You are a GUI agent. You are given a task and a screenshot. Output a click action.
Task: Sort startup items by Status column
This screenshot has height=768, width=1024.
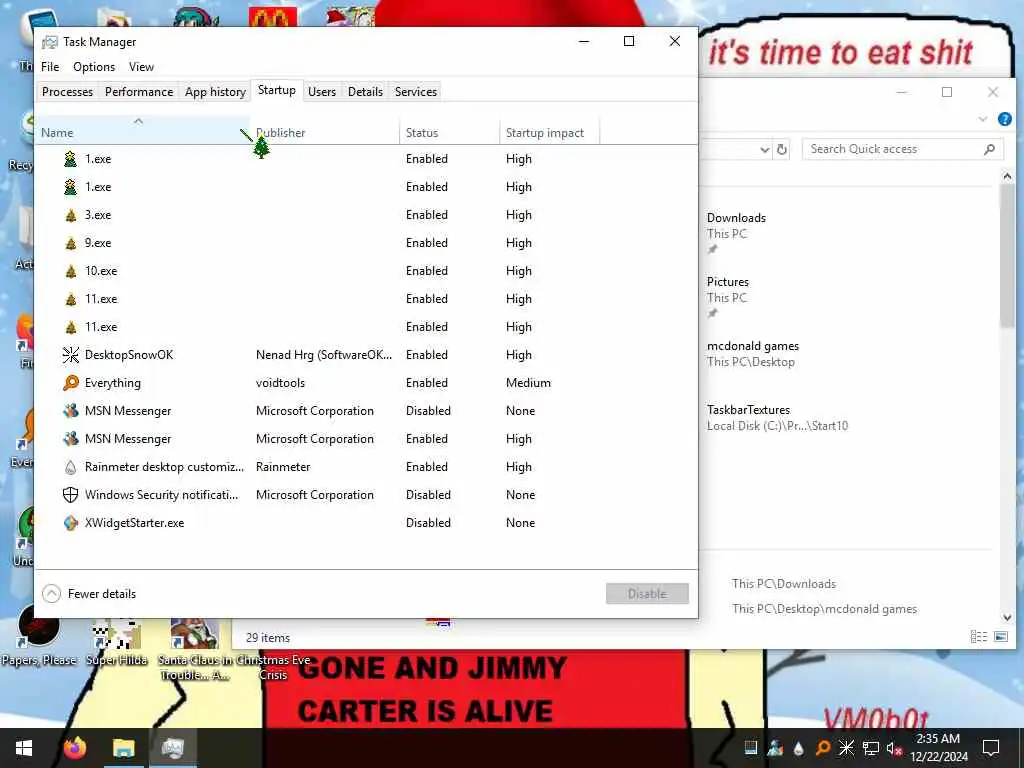click(449, 131)
